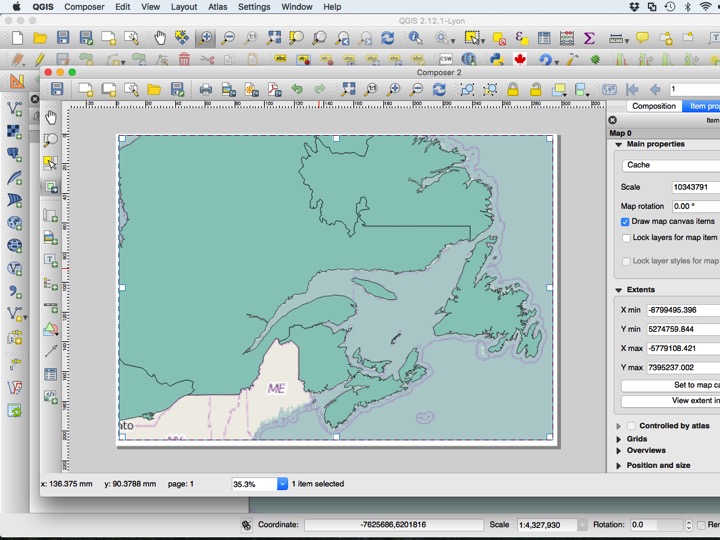Uncheck Draw map canvas items checkbox

click(625, 222)
